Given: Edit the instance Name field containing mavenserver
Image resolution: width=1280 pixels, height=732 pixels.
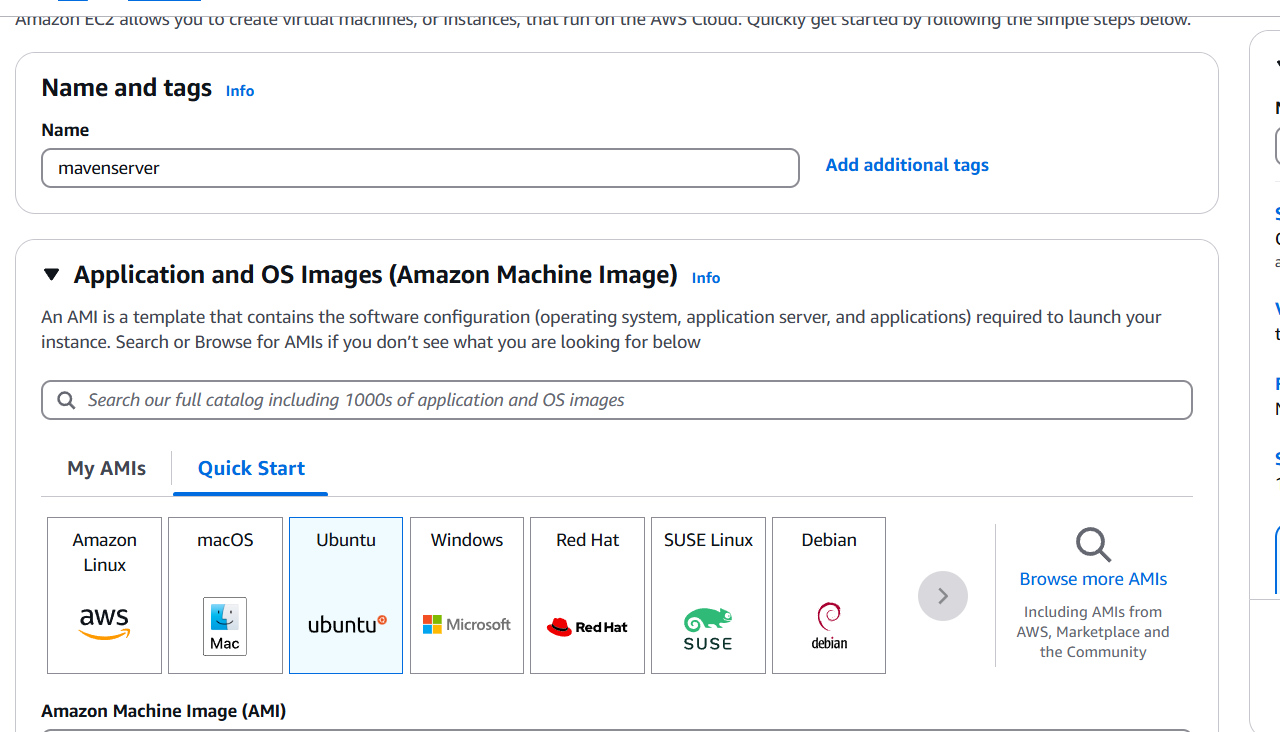Looking at the screenshot, I should [420, 168].
